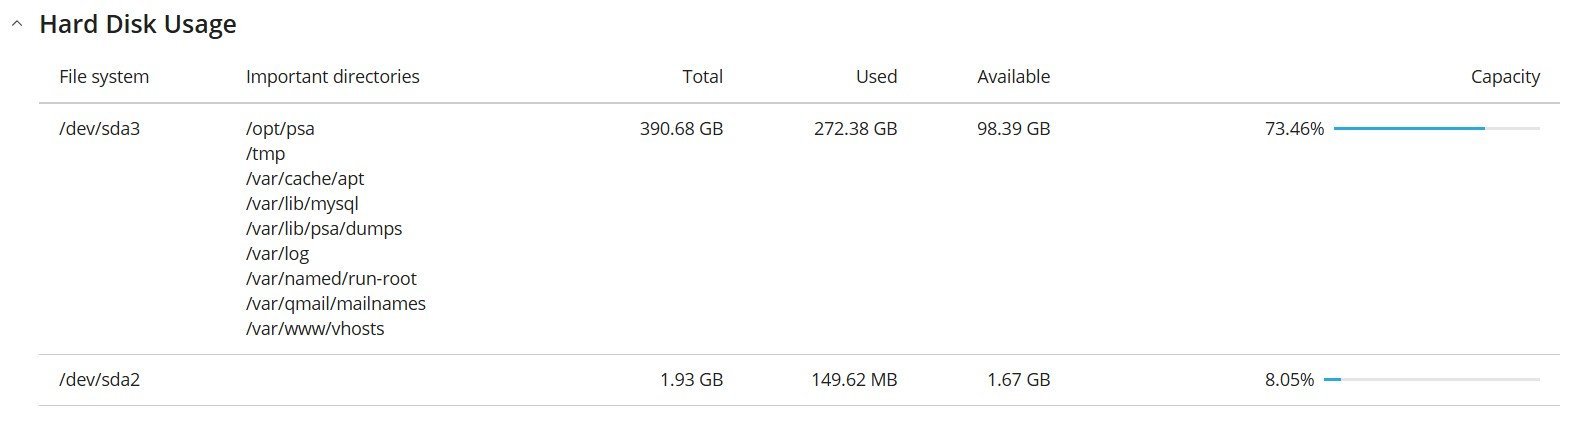Click the Capacity column header
Screen dimensions: 1576x436
click(x=1505, y=76)
